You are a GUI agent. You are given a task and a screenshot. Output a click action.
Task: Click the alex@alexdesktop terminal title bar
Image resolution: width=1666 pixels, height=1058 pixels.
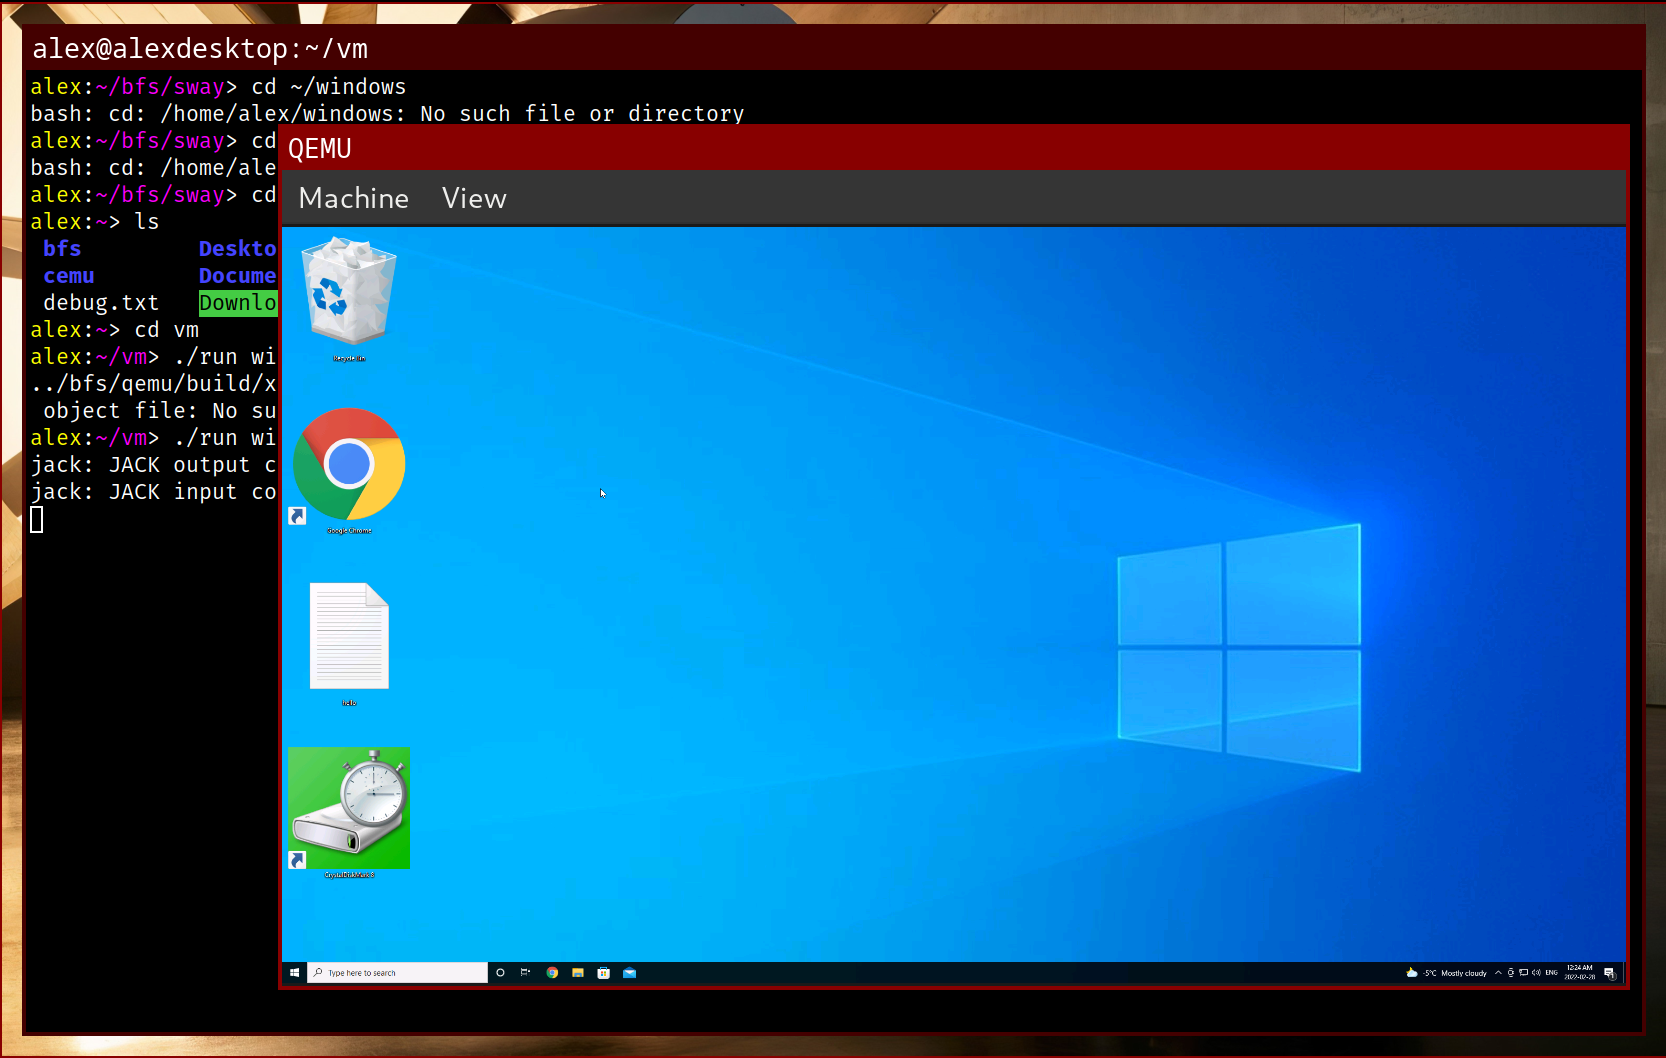(x=834, y=48)
